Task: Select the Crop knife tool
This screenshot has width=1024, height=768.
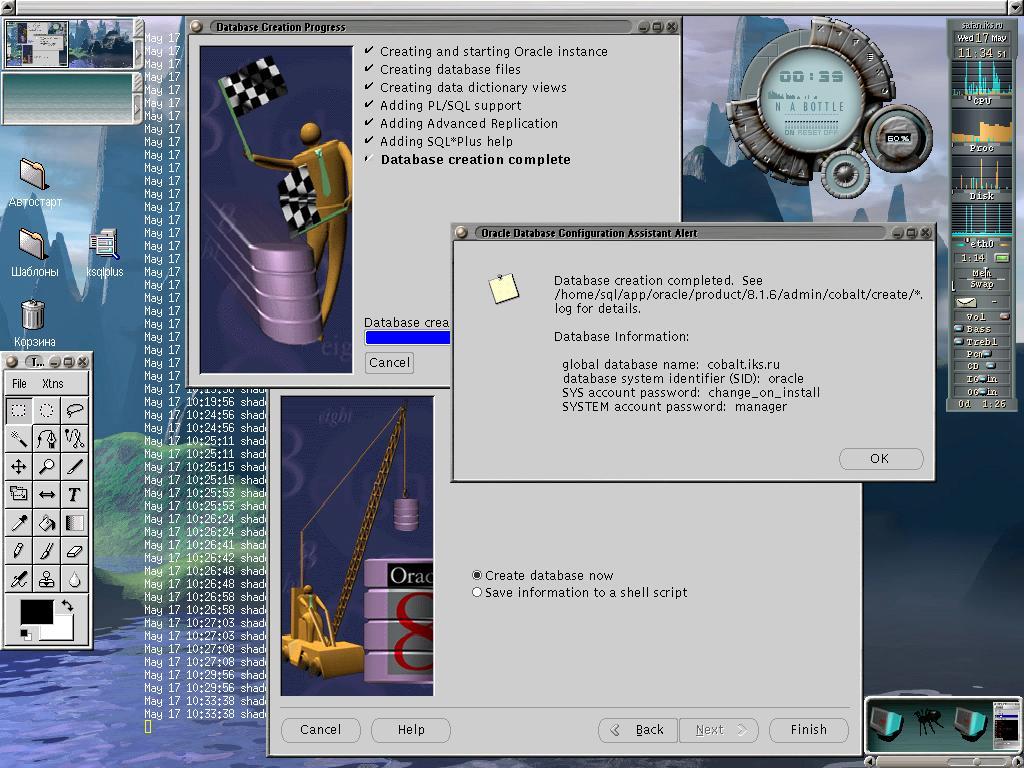Action: tap(74, 466)
